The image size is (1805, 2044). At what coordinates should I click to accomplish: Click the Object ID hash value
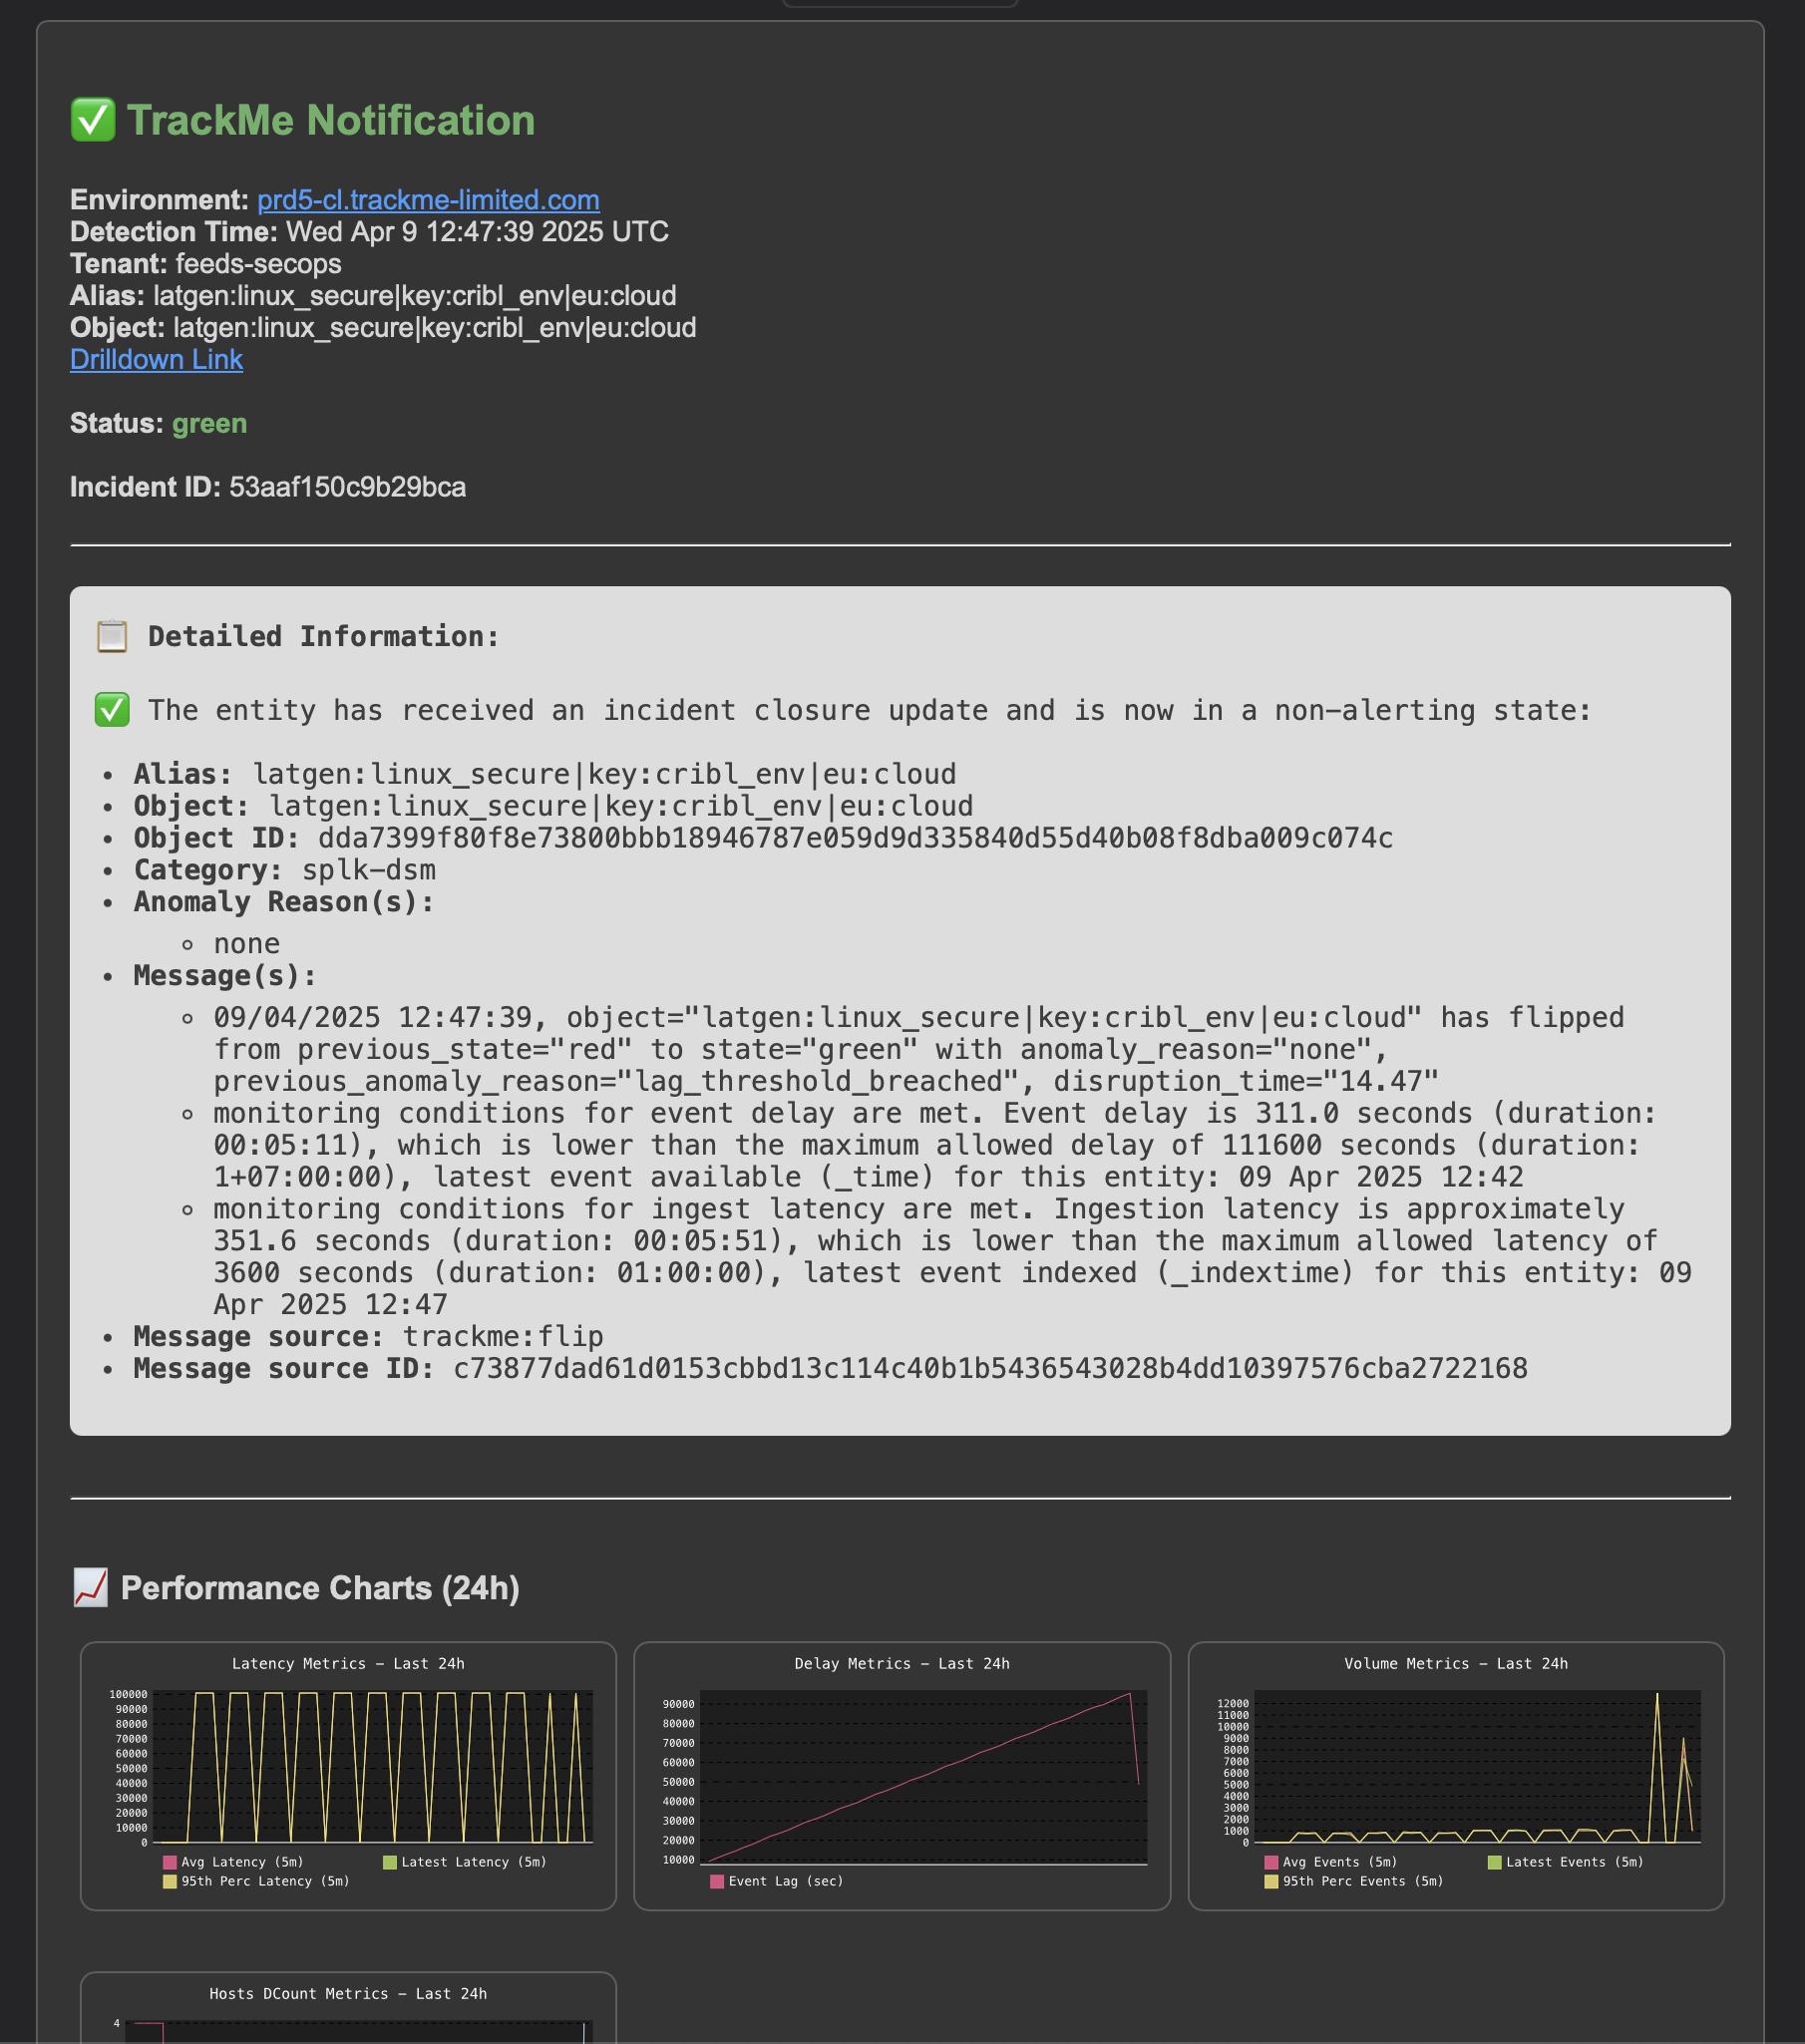855,838
